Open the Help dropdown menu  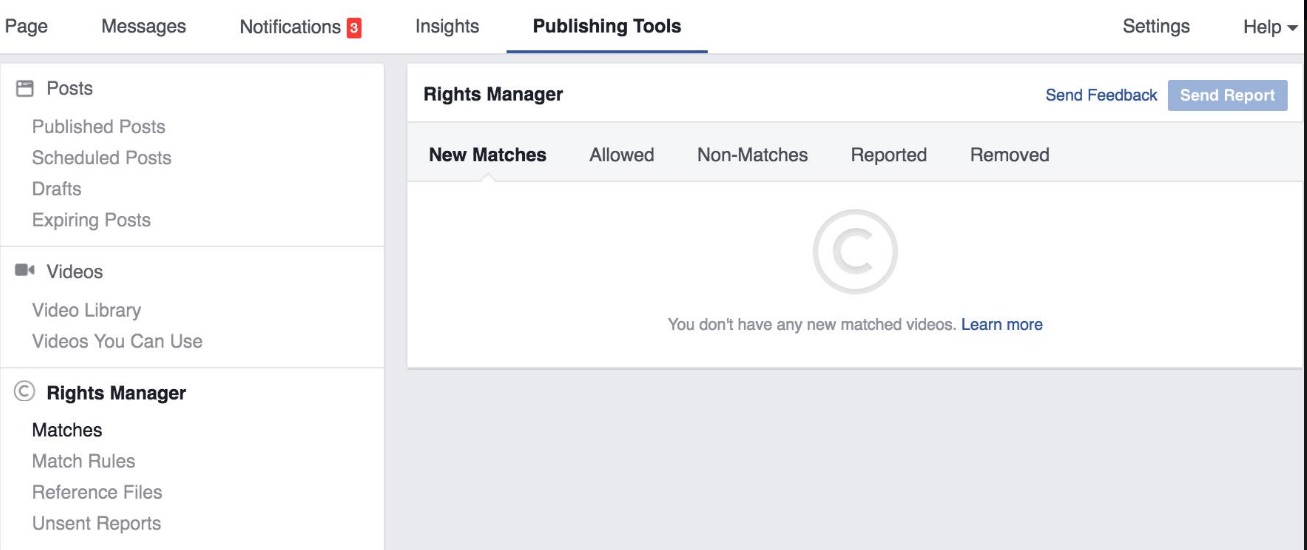click(x=1268, y=27)
